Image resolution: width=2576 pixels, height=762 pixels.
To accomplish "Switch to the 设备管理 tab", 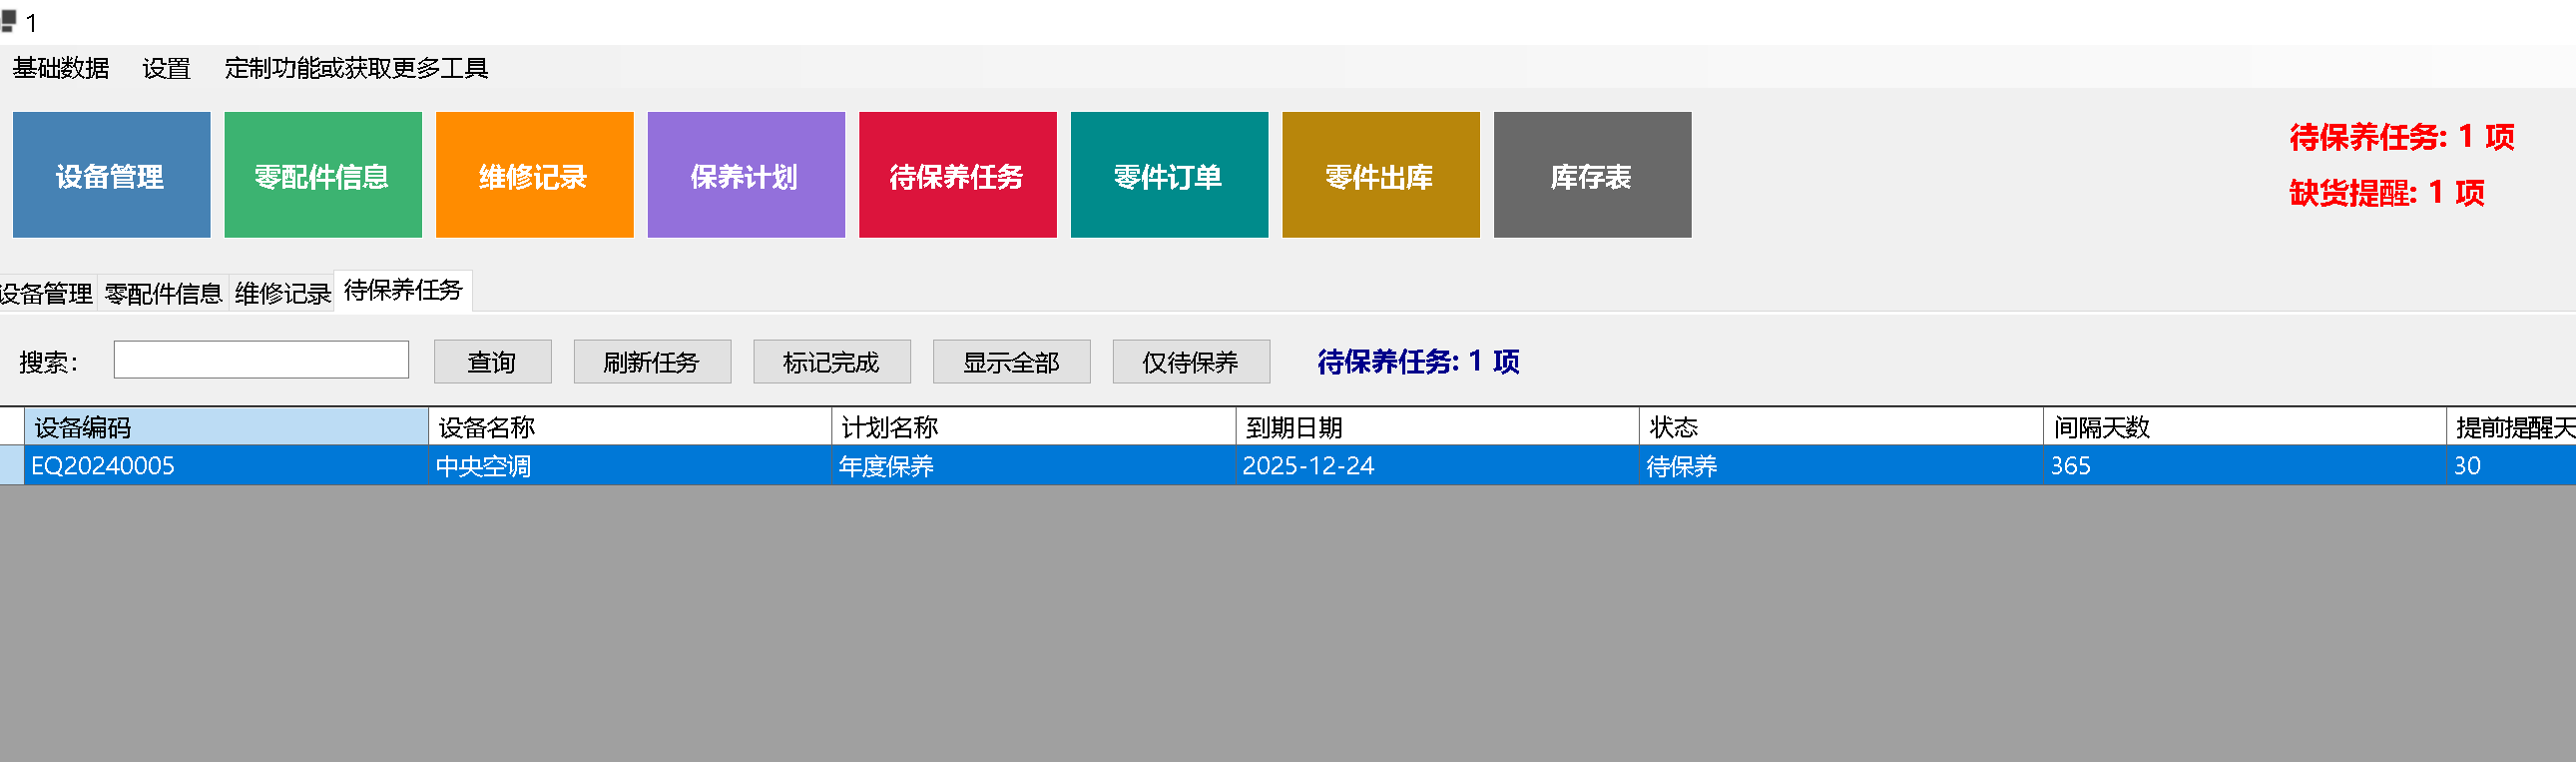I will click(x=46, y=293).
